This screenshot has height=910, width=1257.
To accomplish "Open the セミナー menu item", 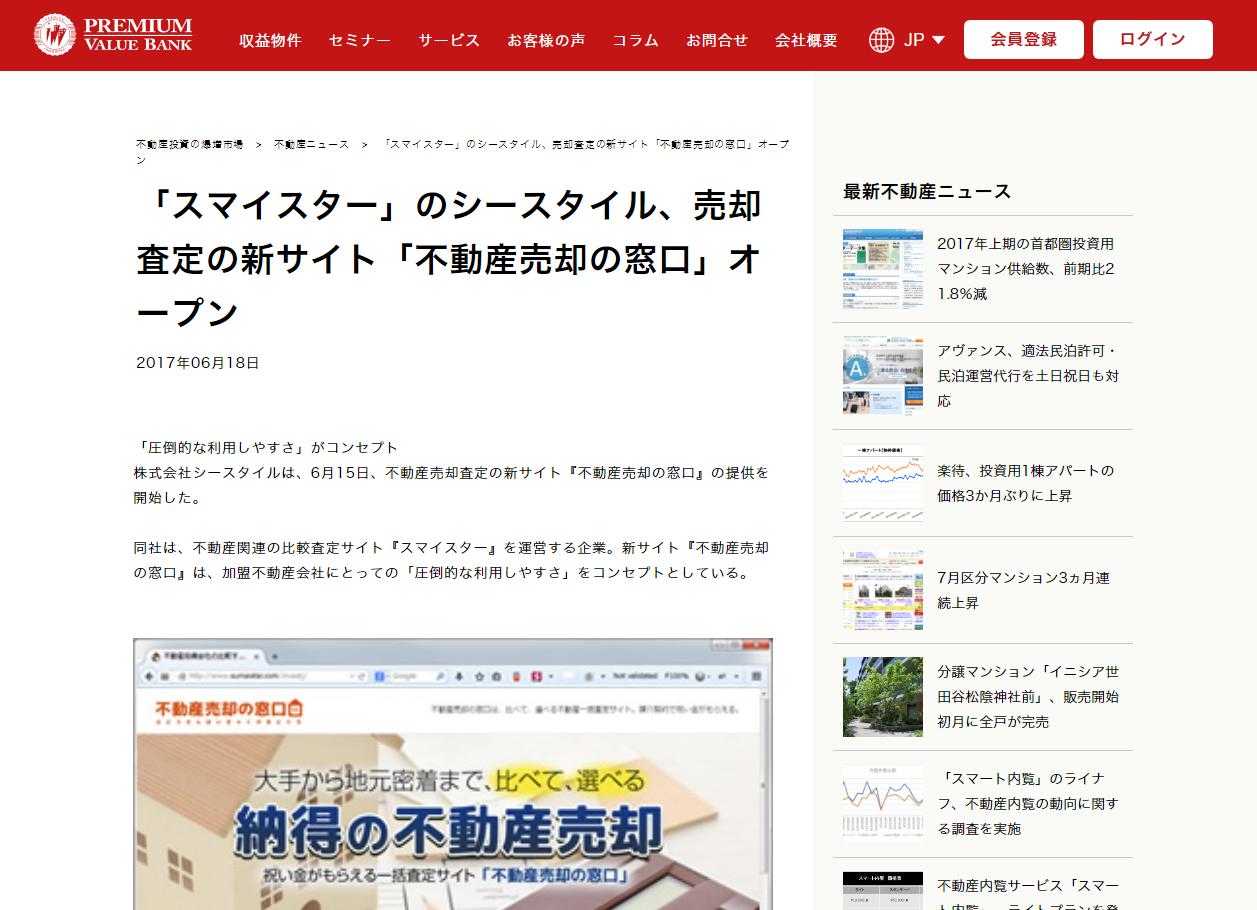I will coord(359,40).
